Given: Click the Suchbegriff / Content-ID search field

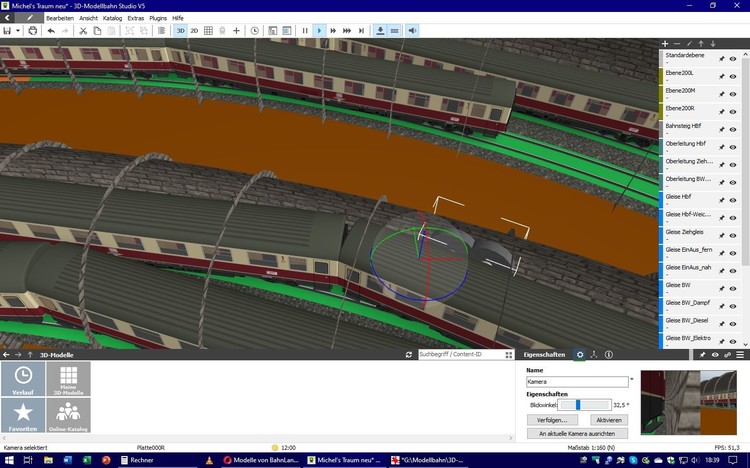Looking at the screenshot, I should (461, 355).
